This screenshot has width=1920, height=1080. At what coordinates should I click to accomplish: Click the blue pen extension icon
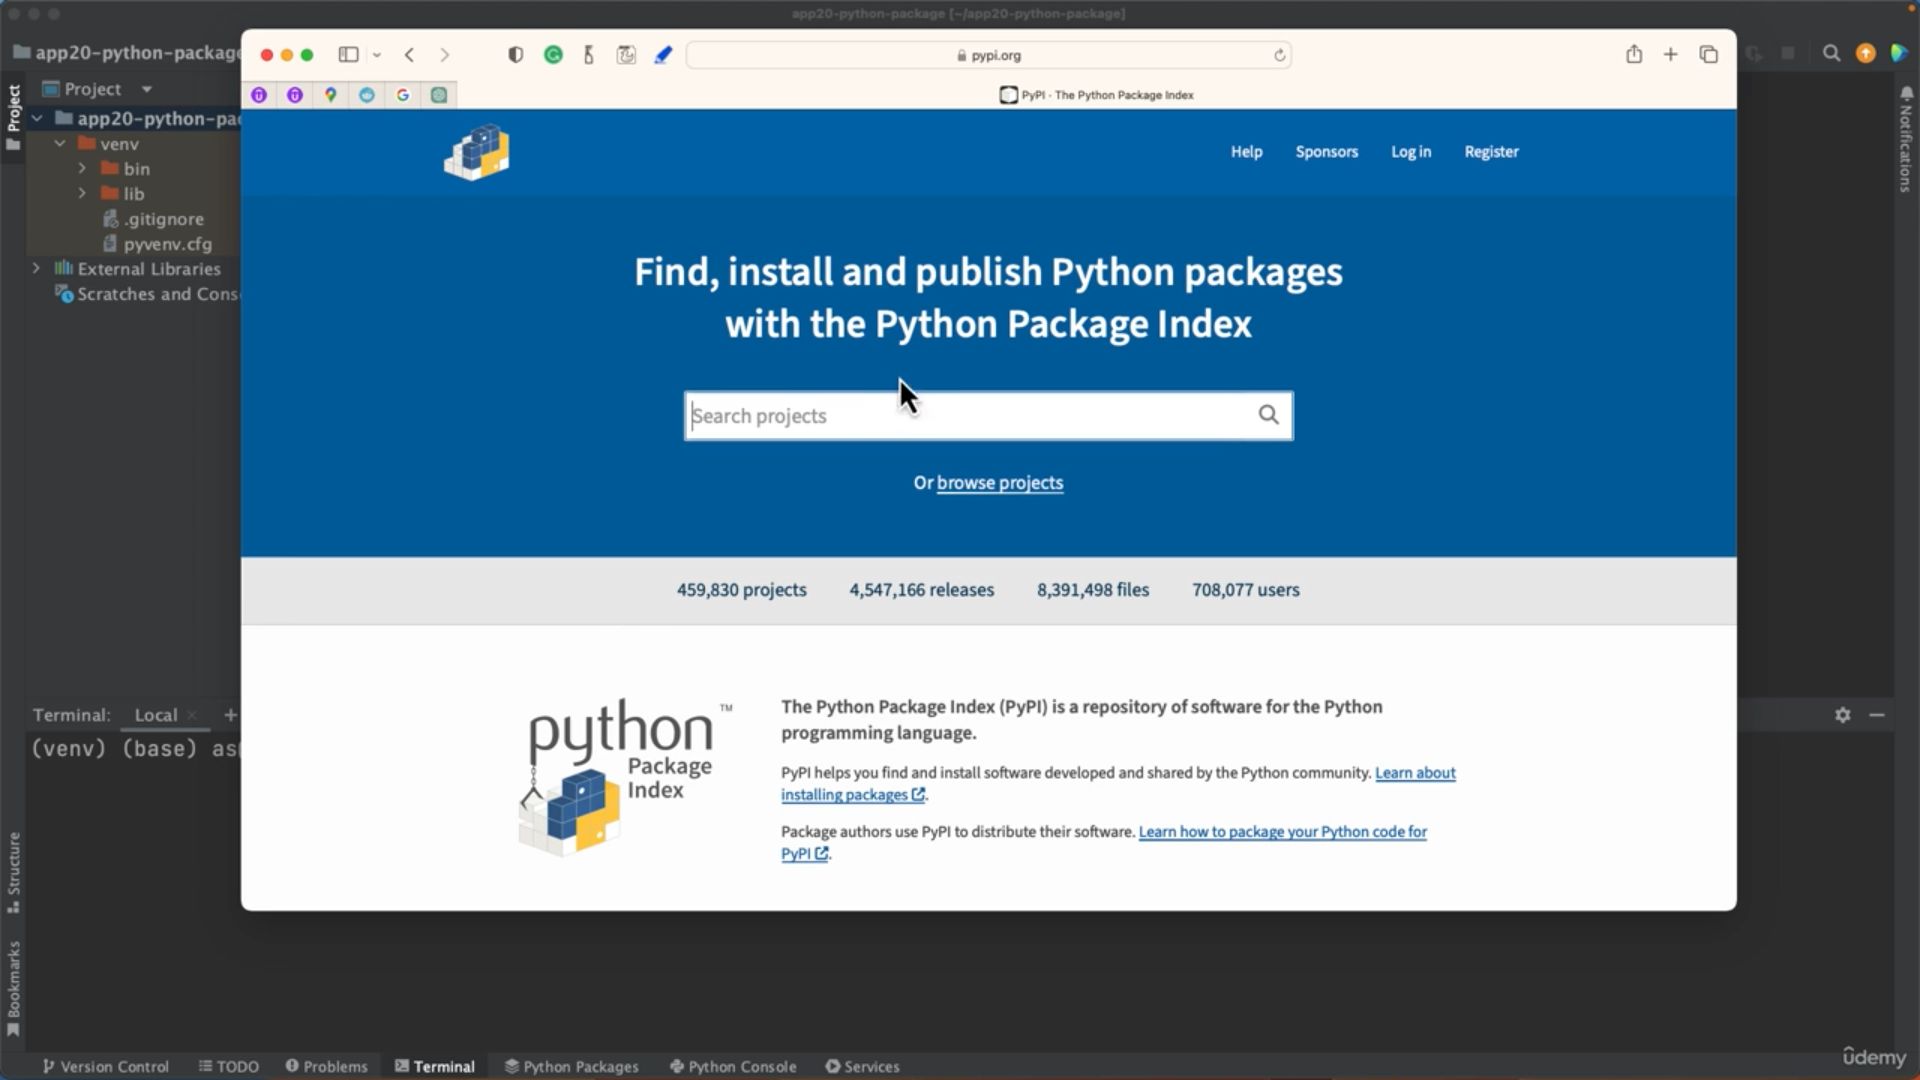663,55
